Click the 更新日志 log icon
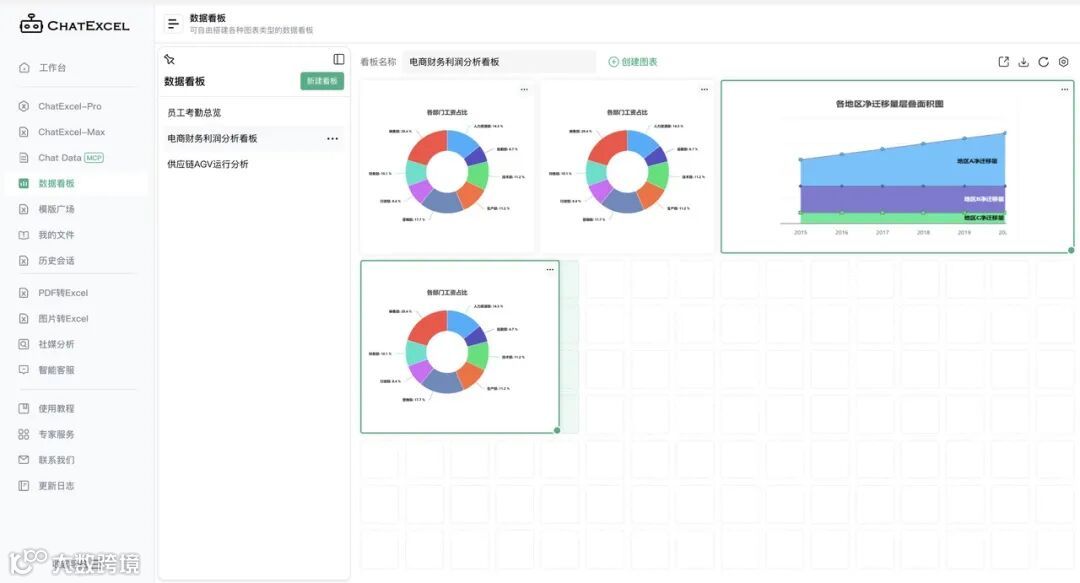 pyautogui.click(x=24, y=486)
